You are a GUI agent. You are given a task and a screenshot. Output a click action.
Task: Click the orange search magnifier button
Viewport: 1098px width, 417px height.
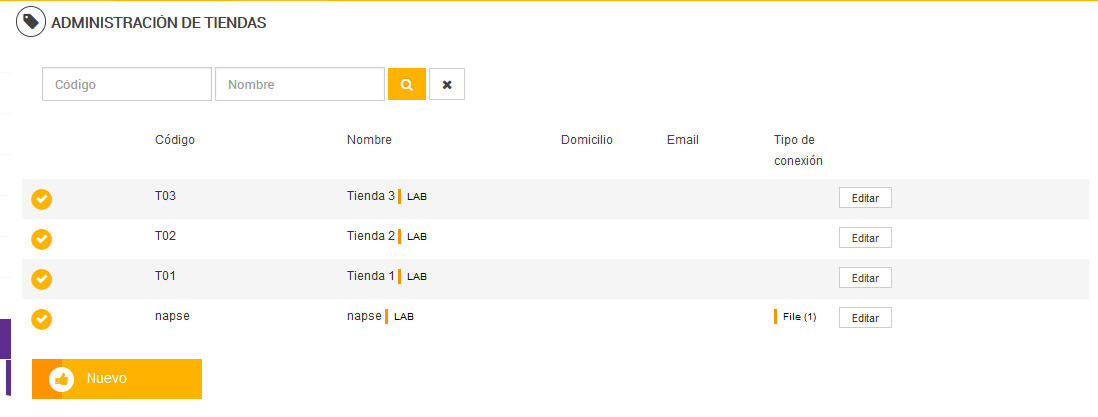pos(407,85)
